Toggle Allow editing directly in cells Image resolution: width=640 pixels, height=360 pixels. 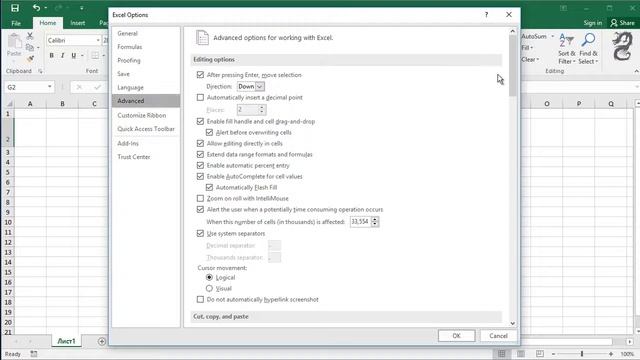200,143
